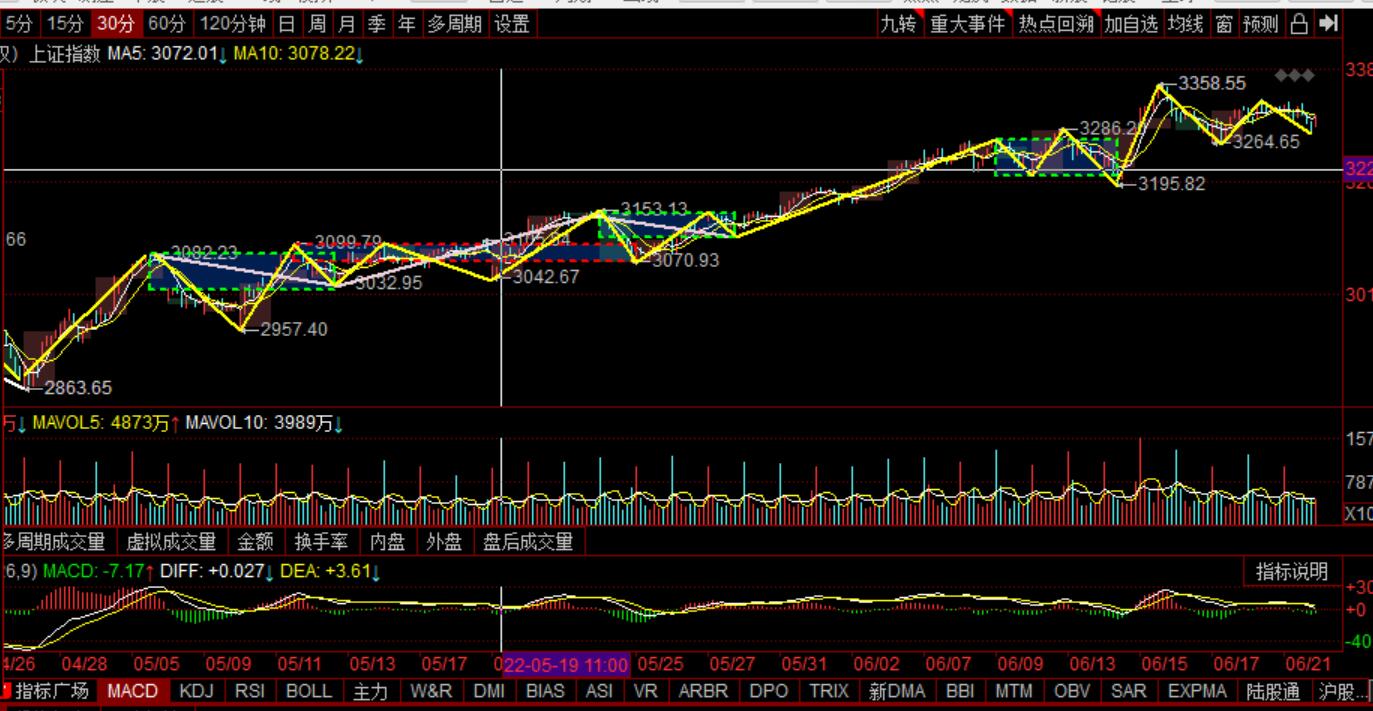Select 虚拟成交量 tab
This screenshot has width=1373, height=711.
[171, 542]
